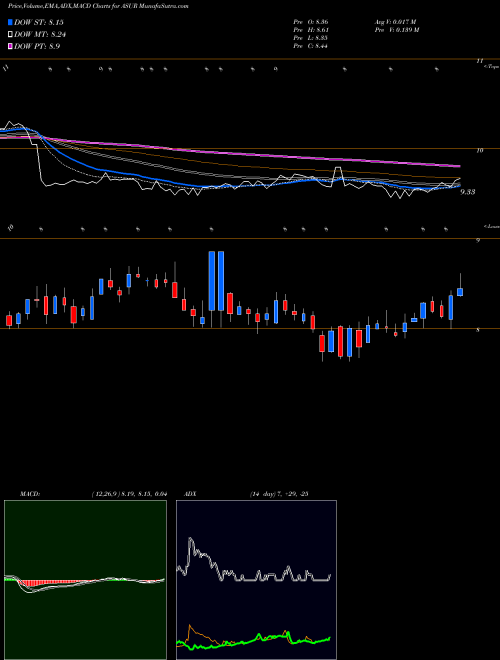Click the 8 axis label on candlestick chart
This screenshot has width=500, height=660.
pyautogui.click(x=478, y=330)
